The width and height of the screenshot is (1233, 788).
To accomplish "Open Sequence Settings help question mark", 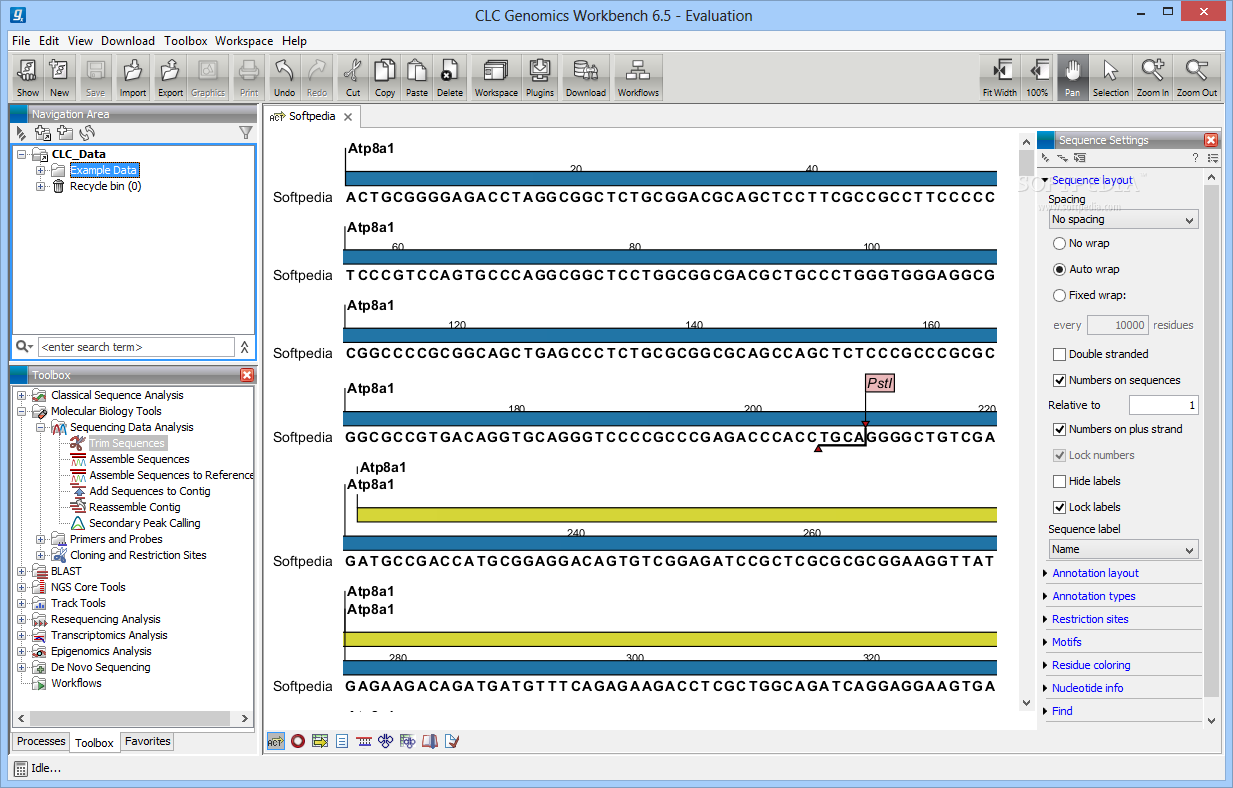I will (1195, 158).
